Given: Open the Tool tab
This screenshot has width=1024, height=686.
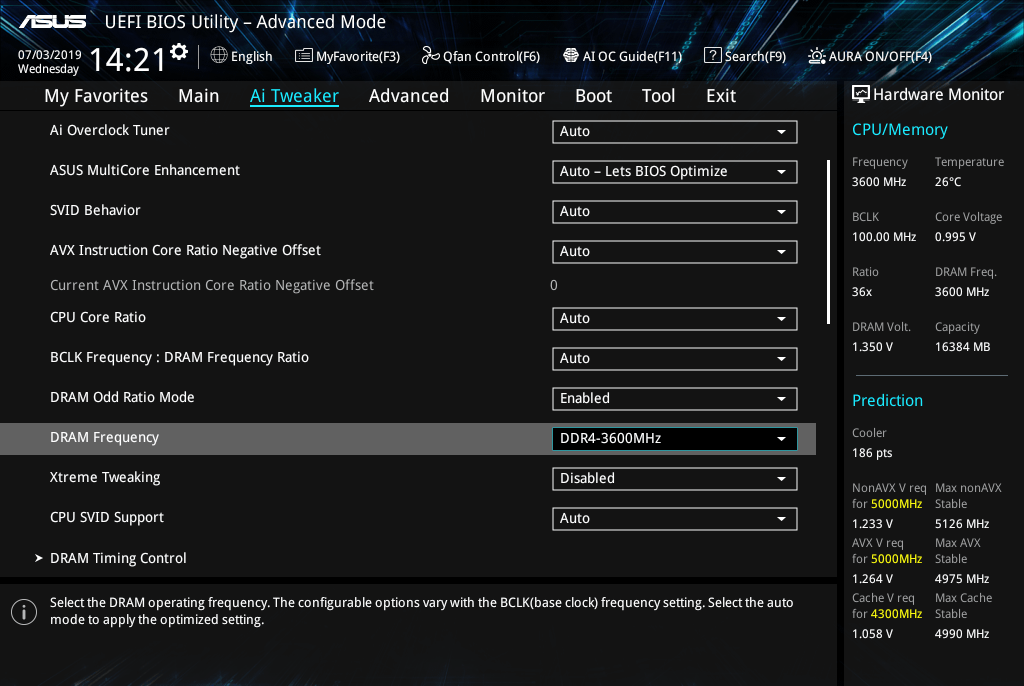Looking at the screenshot, I should click(x=658, y=96).
